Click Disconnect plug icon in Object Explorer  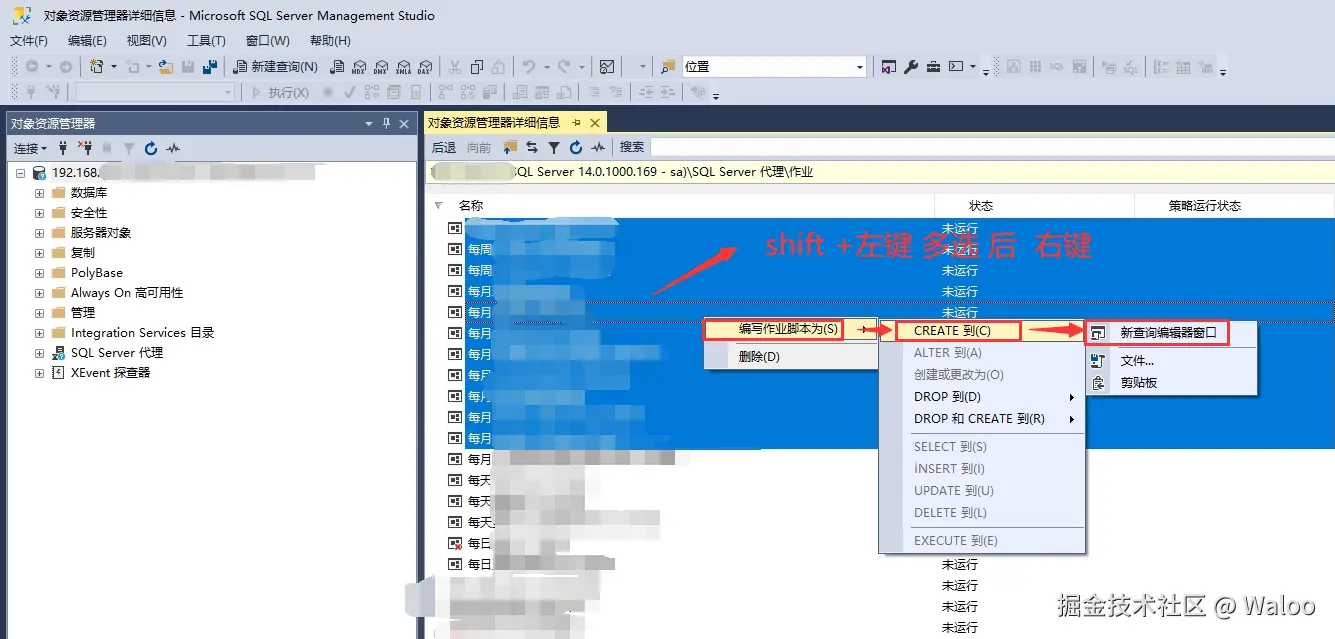coord(85,148)
